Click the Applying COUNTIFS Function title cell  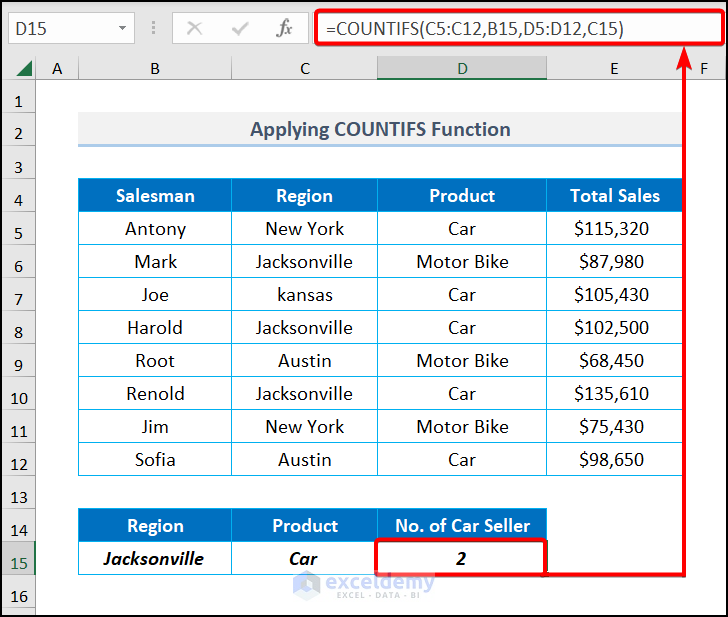380,129
